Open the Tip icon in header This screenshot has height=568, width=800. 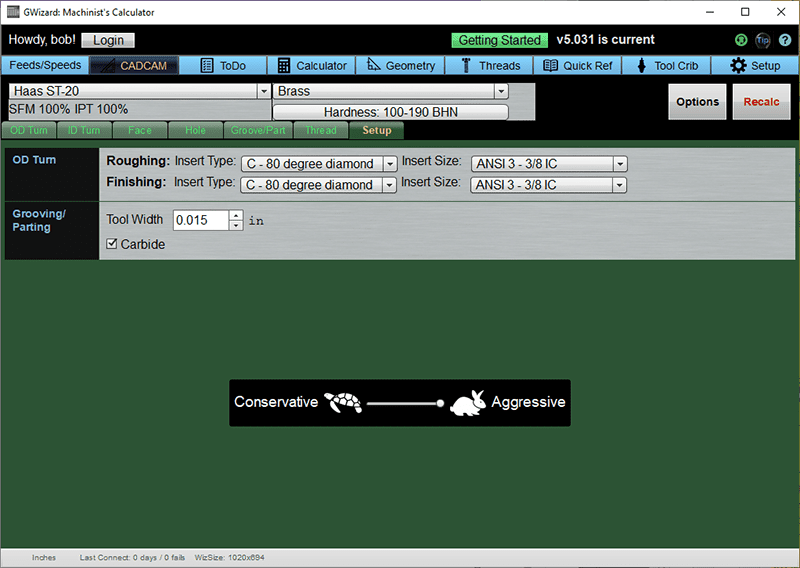[x=763, y=40]
